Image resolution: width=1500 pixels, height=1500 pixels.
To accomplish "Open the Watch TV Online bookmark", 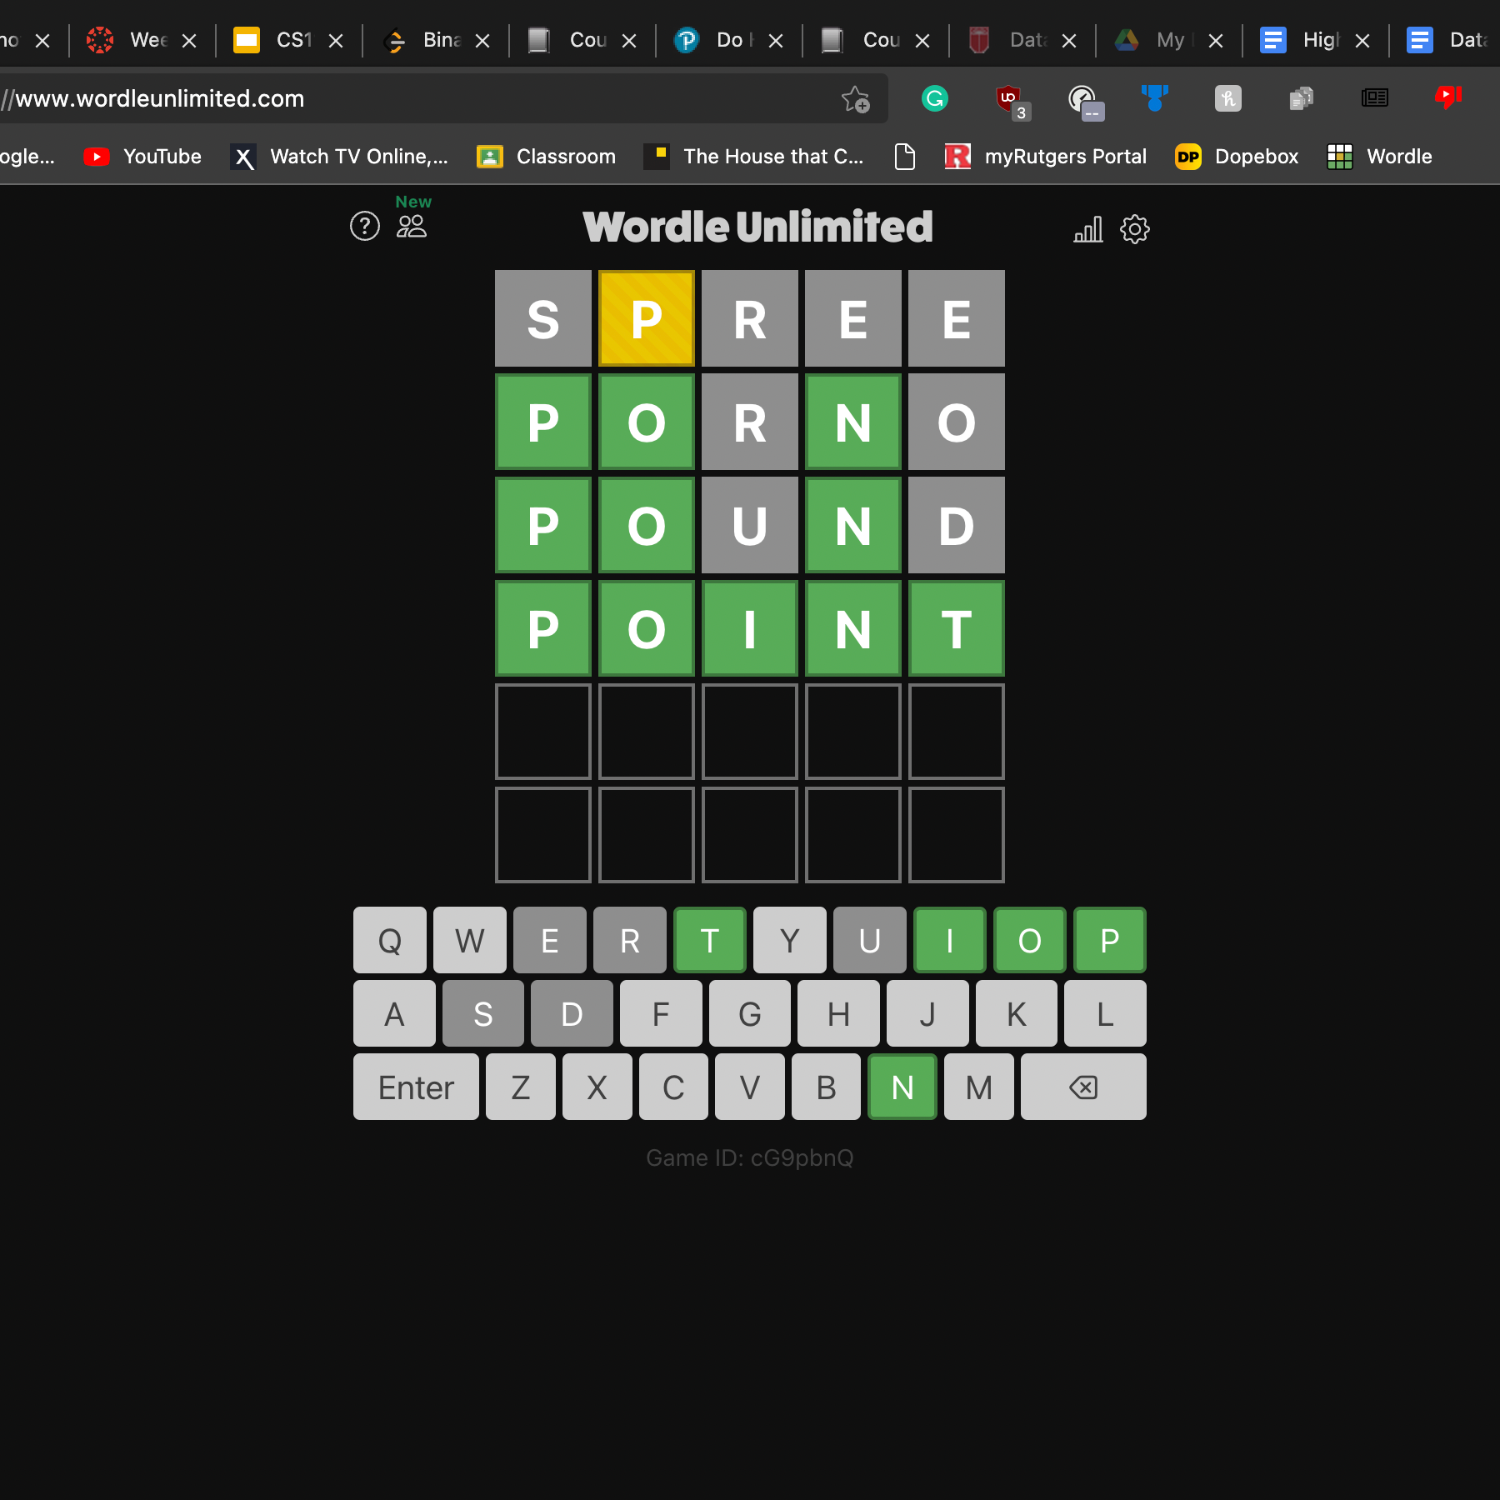I will pos(340,157).
